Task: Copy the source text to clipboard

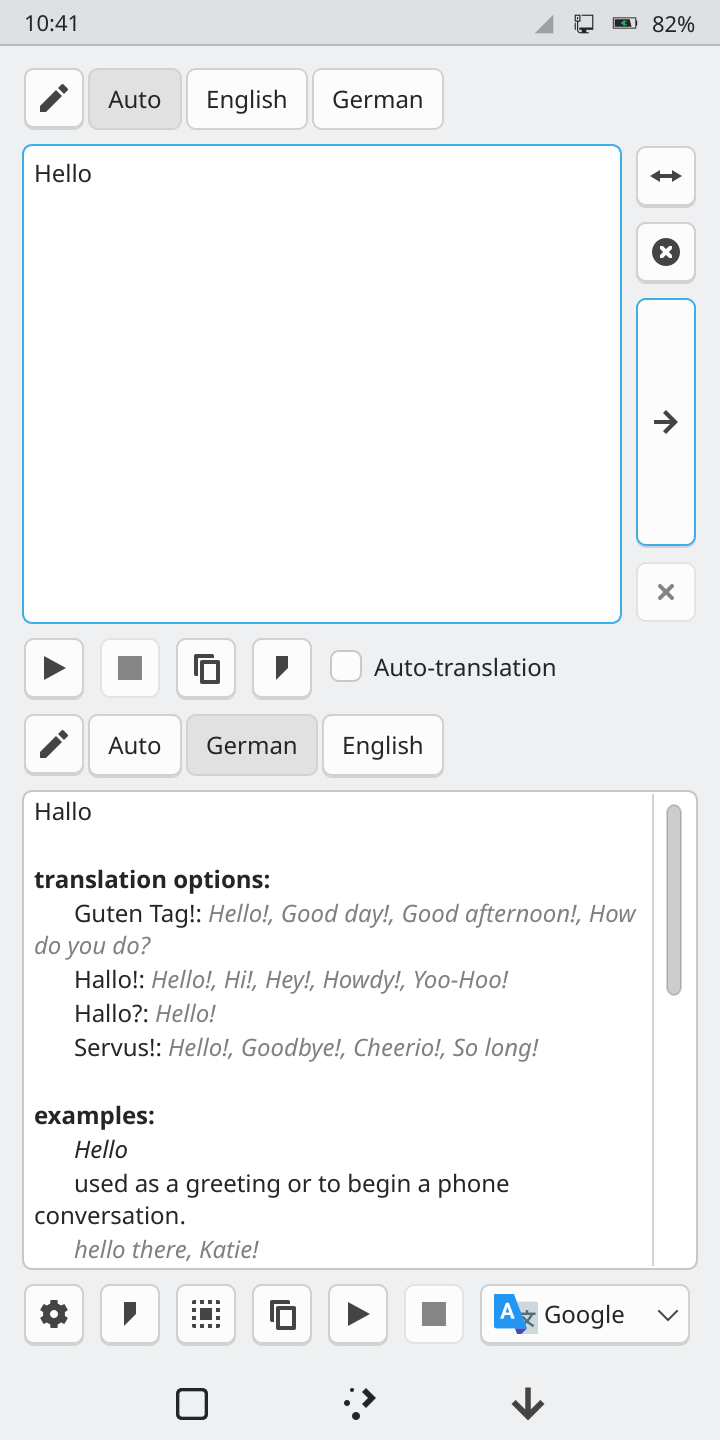Action: [x=206, y=668]
